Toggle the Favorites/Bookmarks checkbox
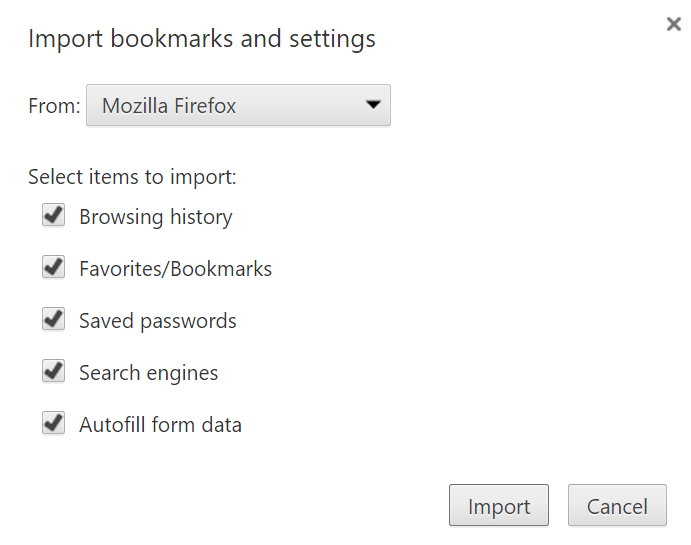 [x=53, y=268]
